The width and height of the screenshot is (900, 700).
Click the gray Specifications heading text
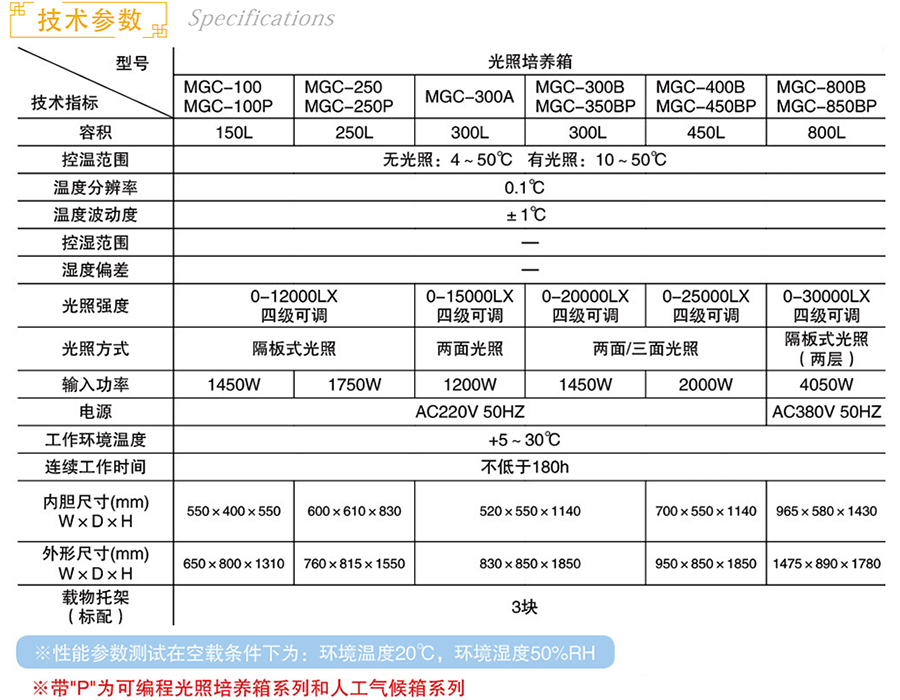[261, 19]
